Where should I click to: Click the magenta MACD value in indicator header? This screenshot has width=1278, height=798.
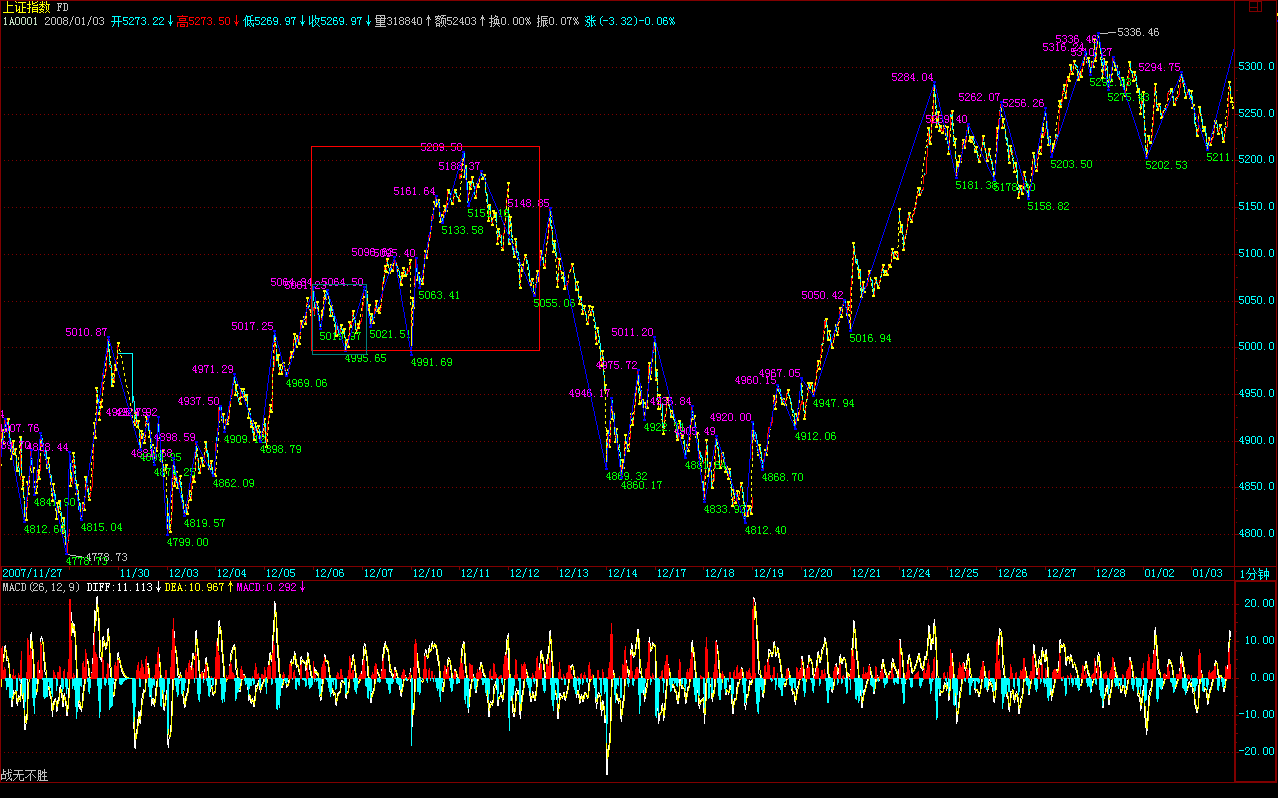[271, 587]
